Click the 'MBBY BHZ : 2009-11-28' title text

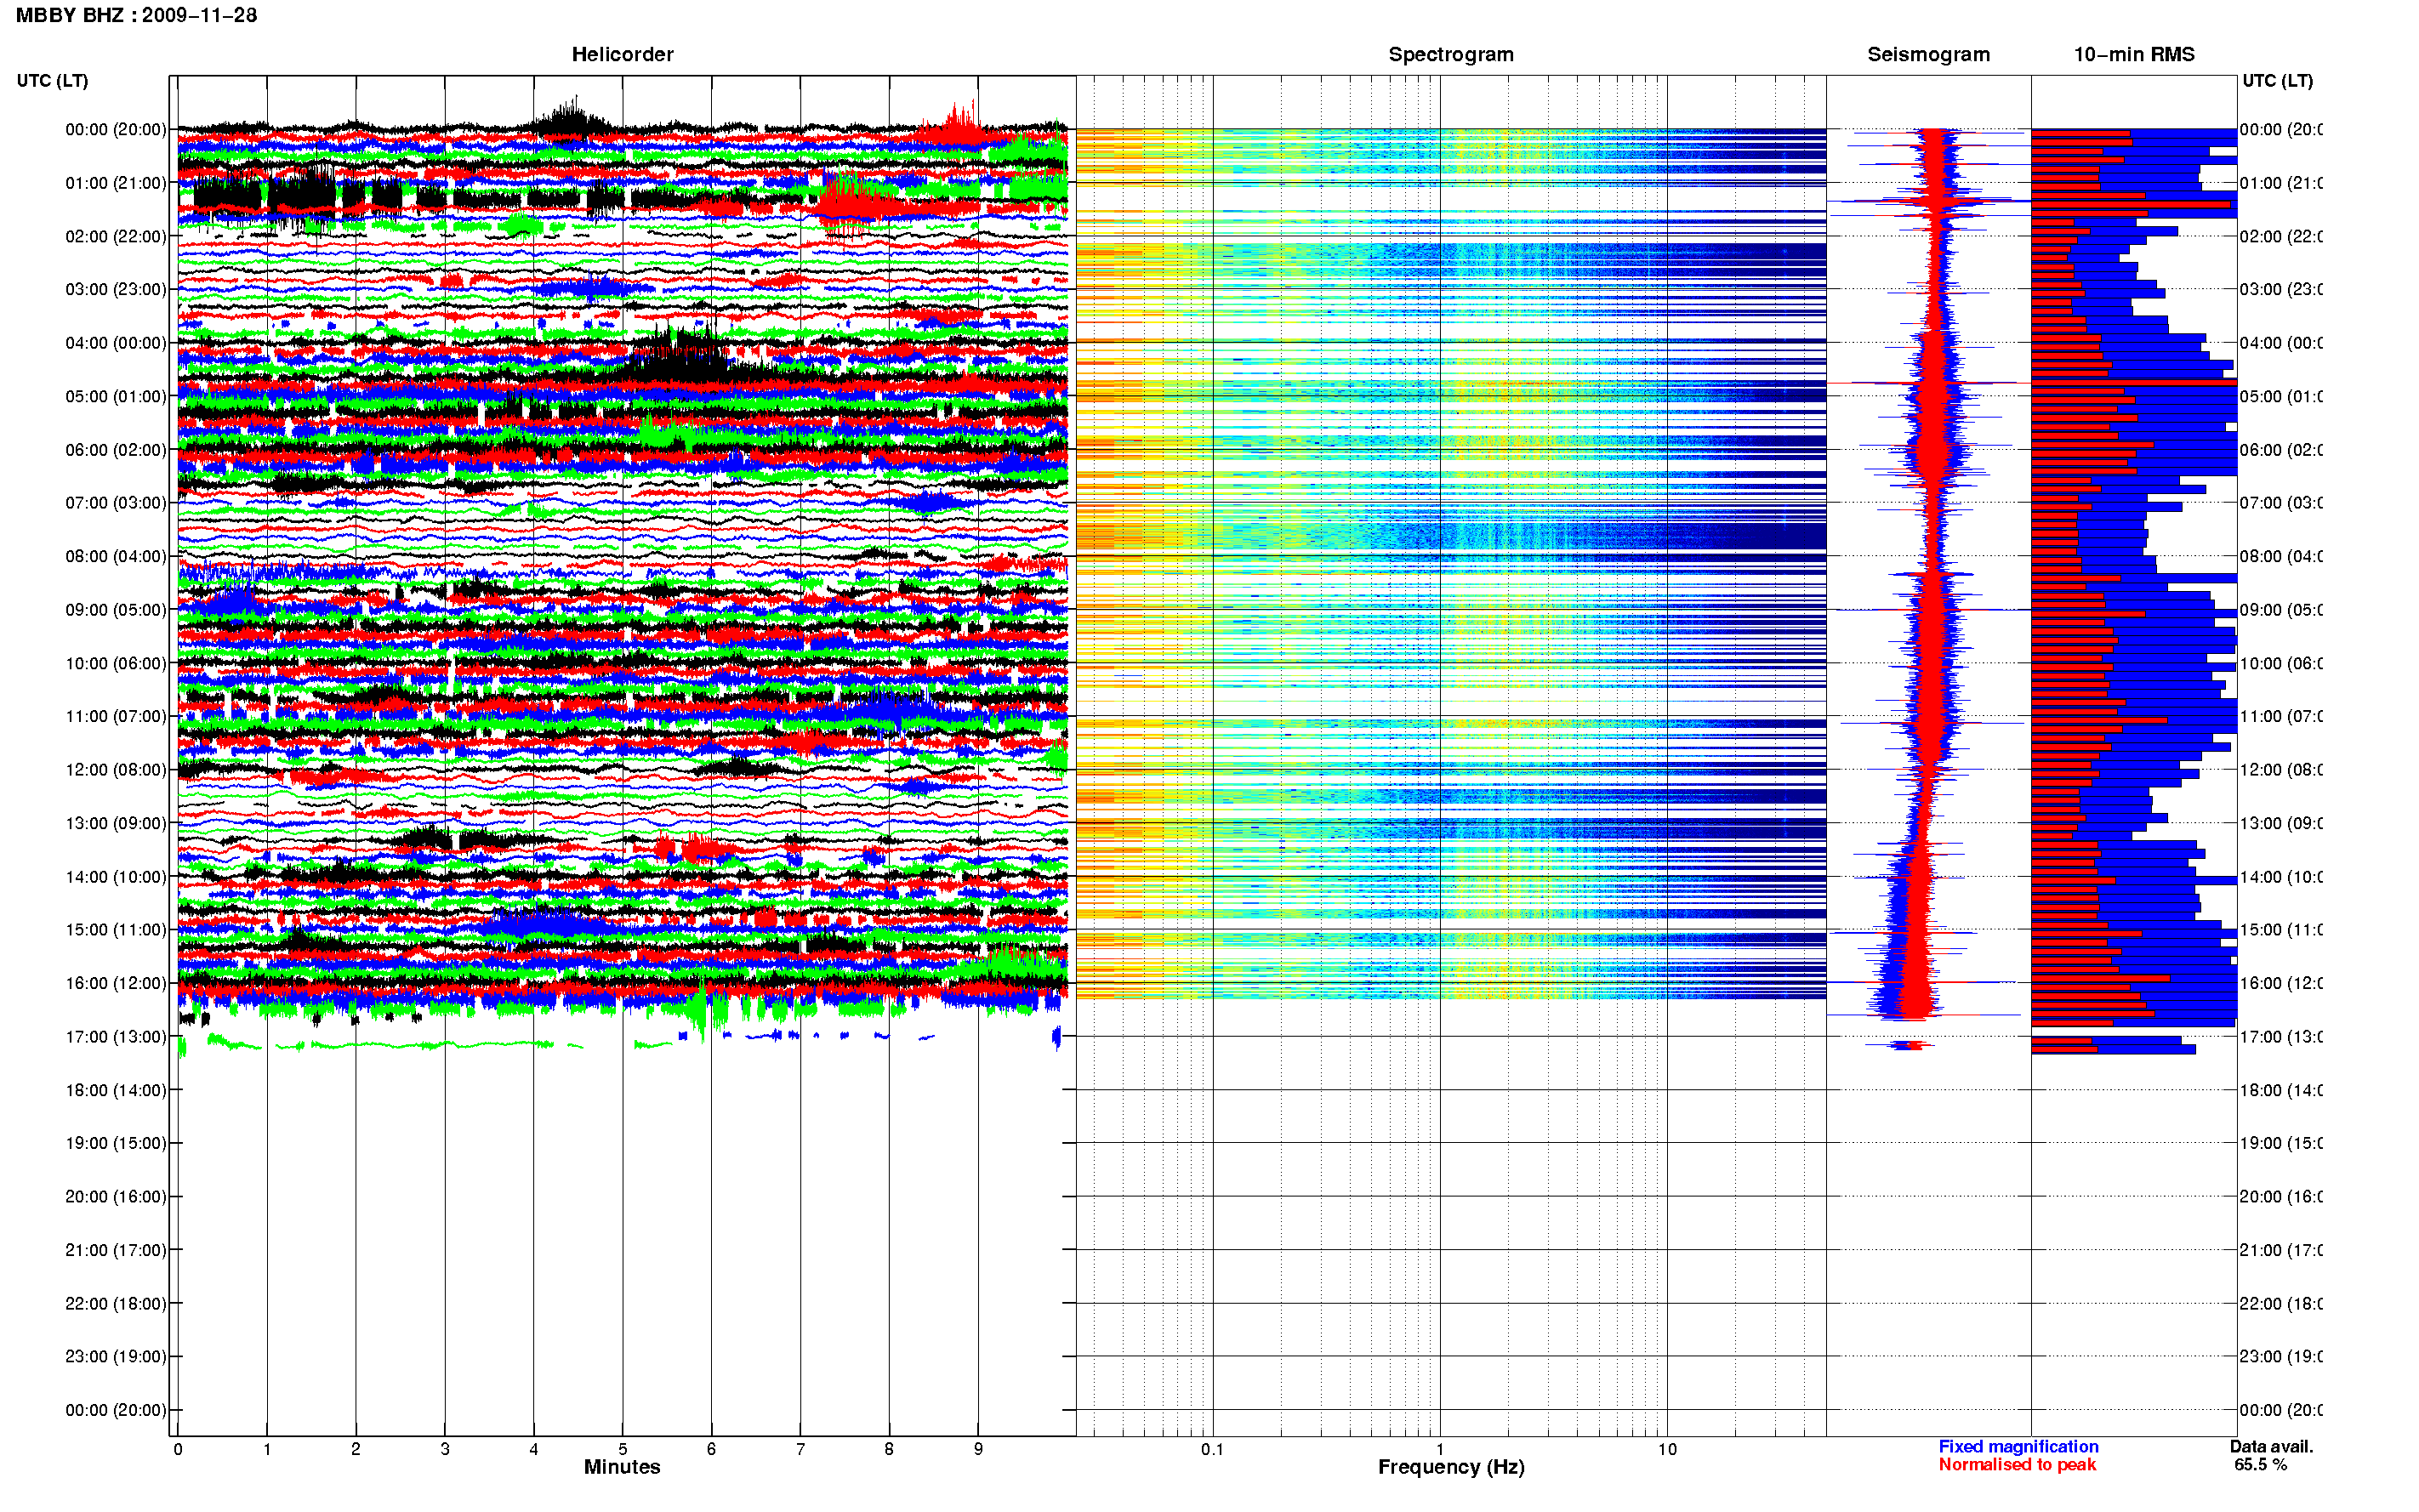pos(136,15)
